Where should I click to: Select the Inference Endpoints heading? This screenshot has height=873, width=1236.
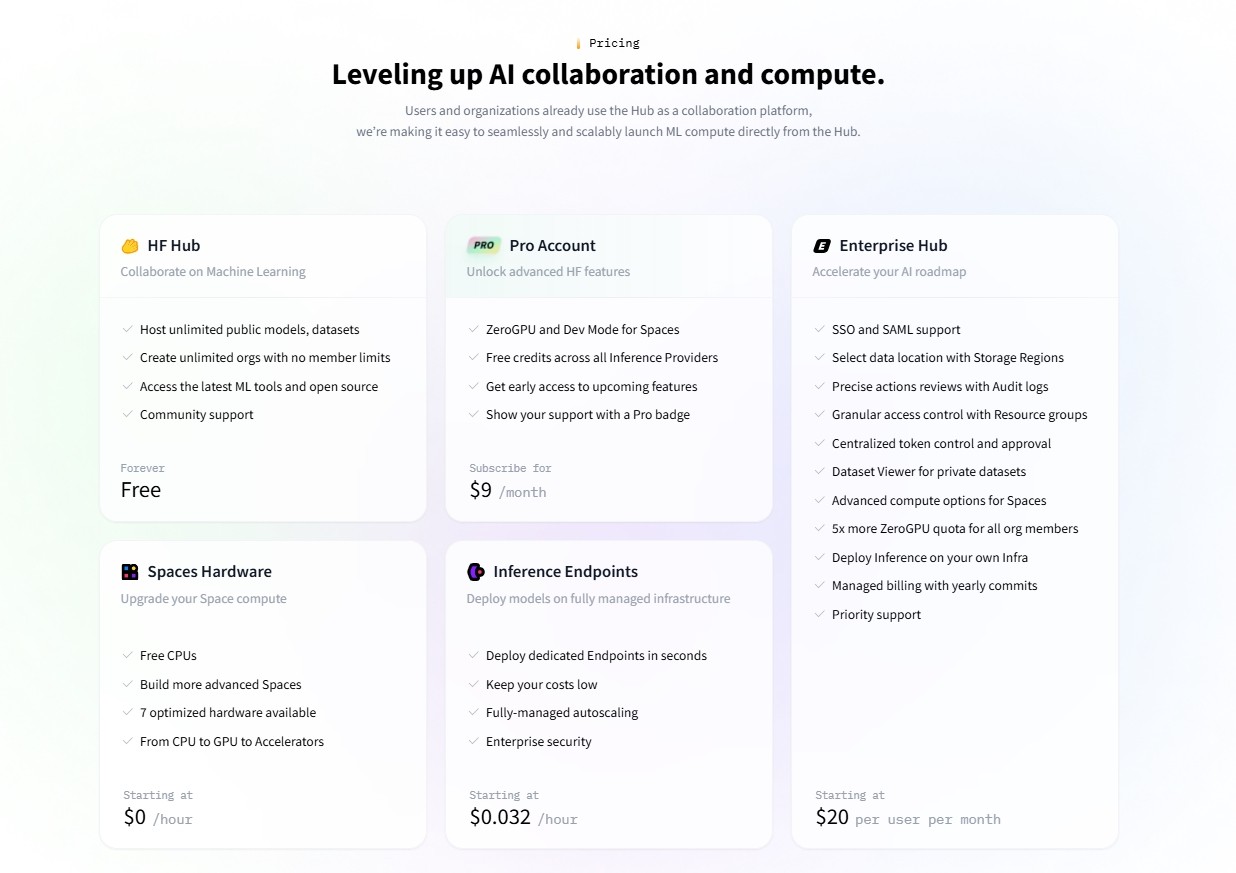(x=565, y=572)
